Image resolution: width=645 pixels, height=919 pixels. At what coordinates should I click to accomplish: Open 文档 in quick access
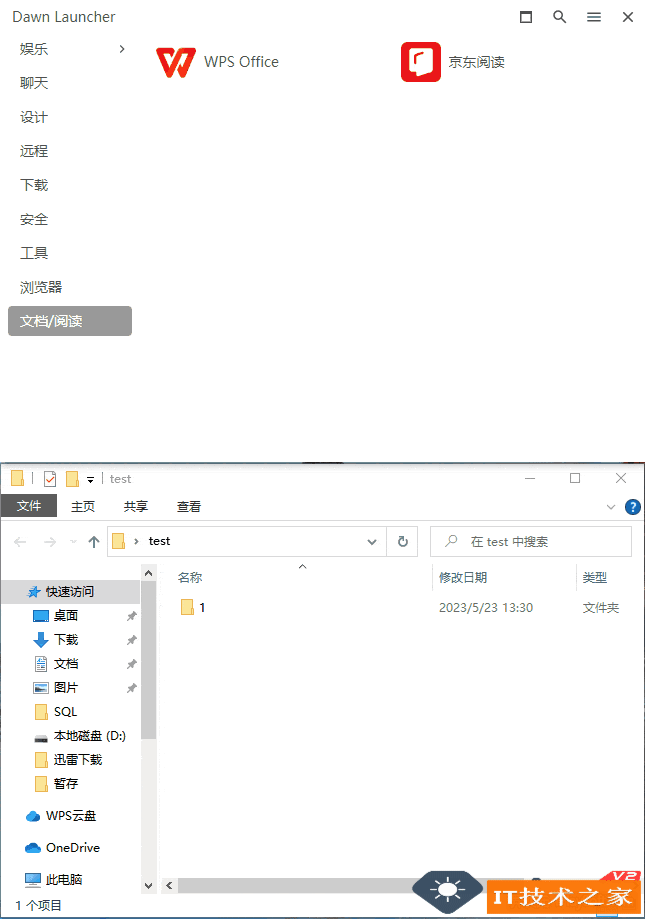(x=66, y=663)
